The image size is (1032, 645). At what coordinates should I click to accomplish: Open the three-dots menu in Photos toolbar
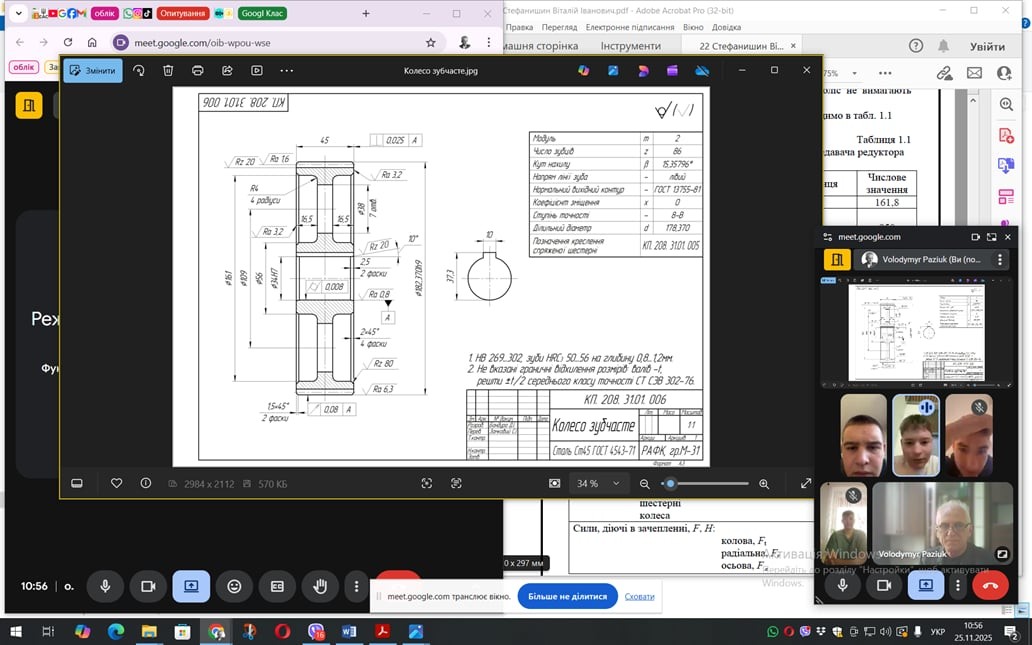(287, 71)
